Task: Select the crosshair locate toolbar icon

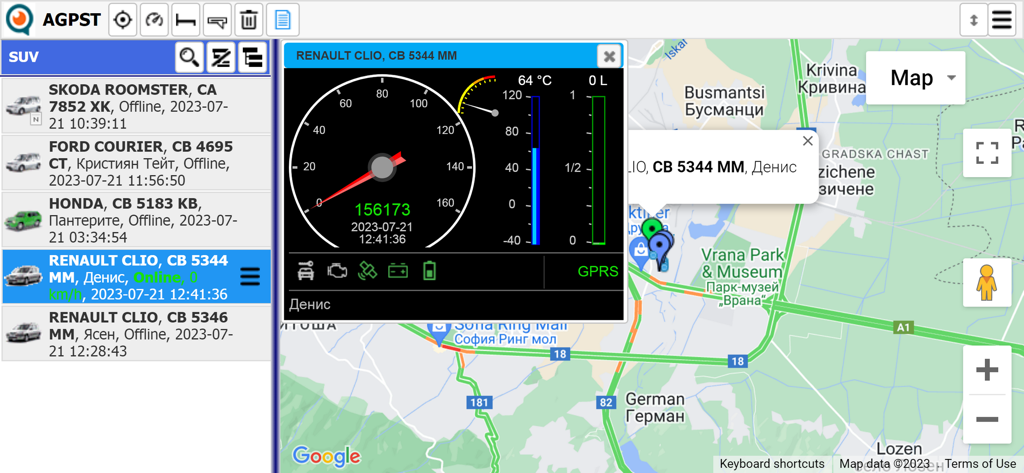Action: point(122,20)
